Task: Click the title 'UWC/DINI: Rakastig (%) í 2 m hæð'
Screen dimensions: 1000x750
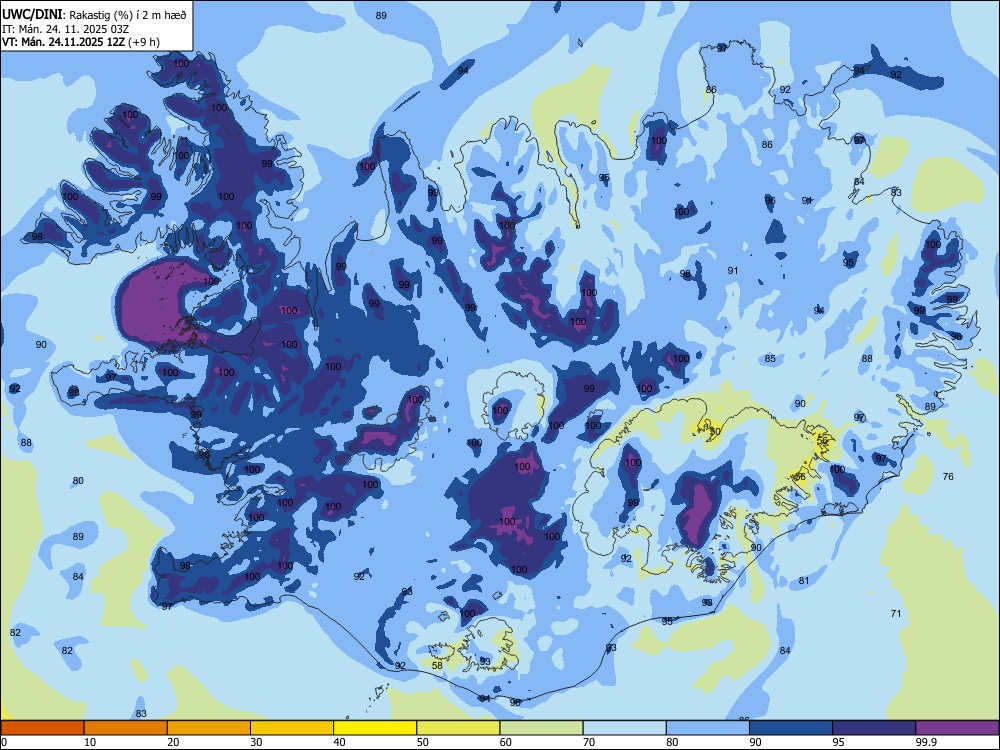Action: click(94, 15)
